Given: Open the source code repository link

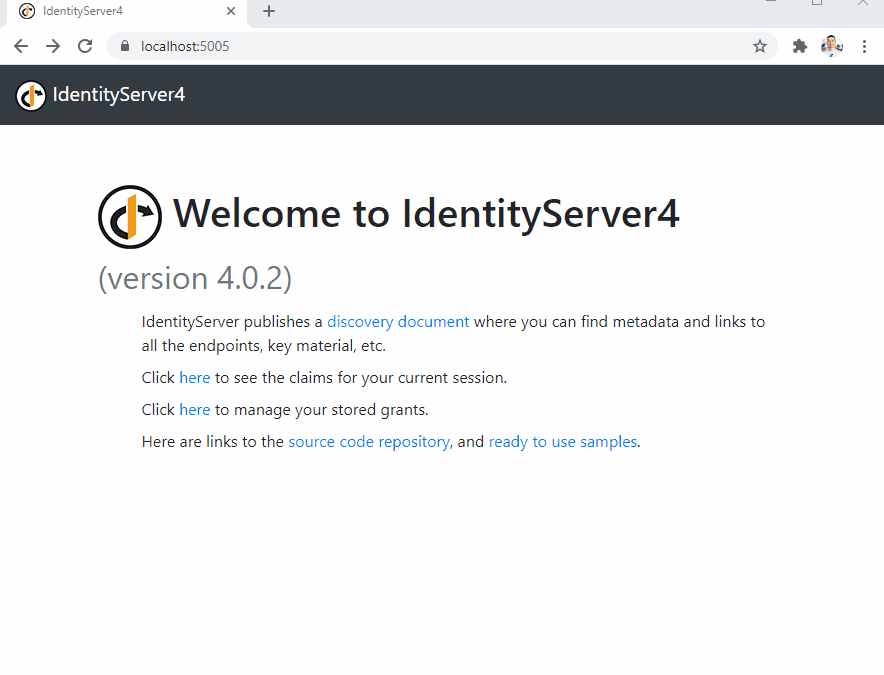Looking at the screenshot, I should tap(368, 442).
